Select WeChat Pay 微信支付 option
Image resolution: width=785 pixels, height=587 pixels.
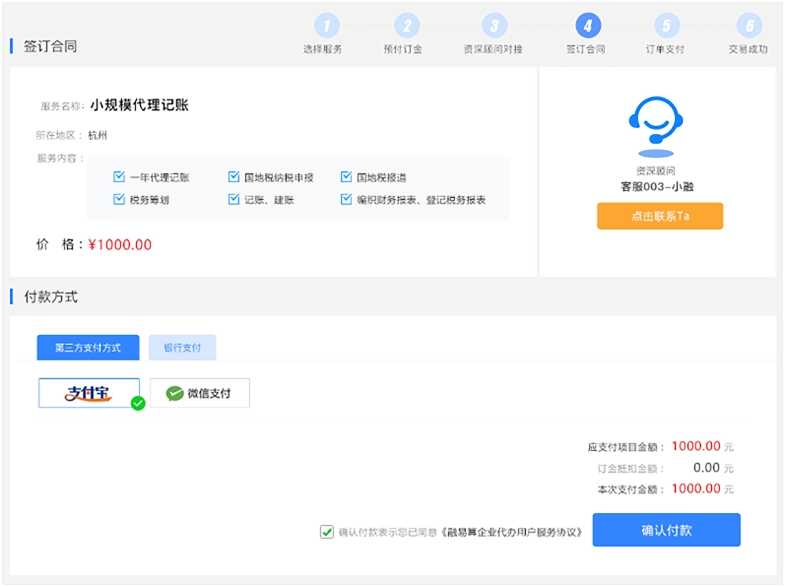pyautogui.click(x=200, y=393)
